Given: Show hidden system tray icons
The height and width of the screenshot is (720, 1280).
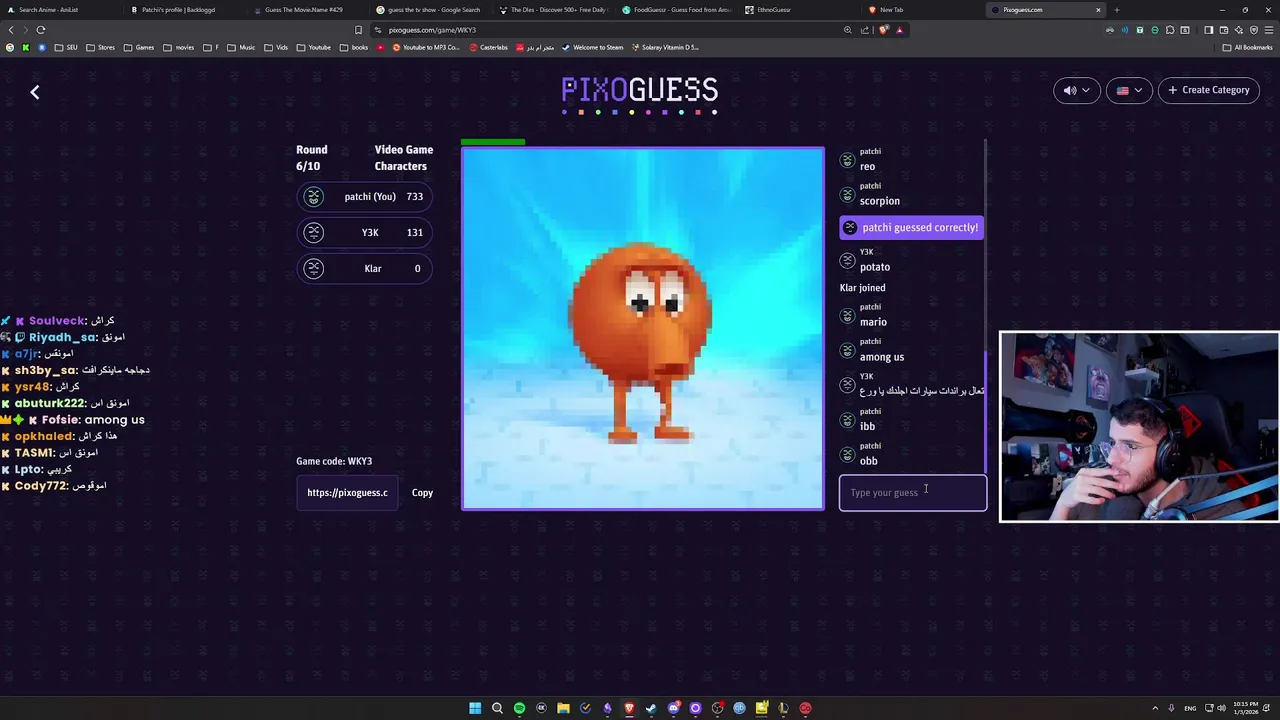Looking at the screenshot, I should (x=1155, y=708).
